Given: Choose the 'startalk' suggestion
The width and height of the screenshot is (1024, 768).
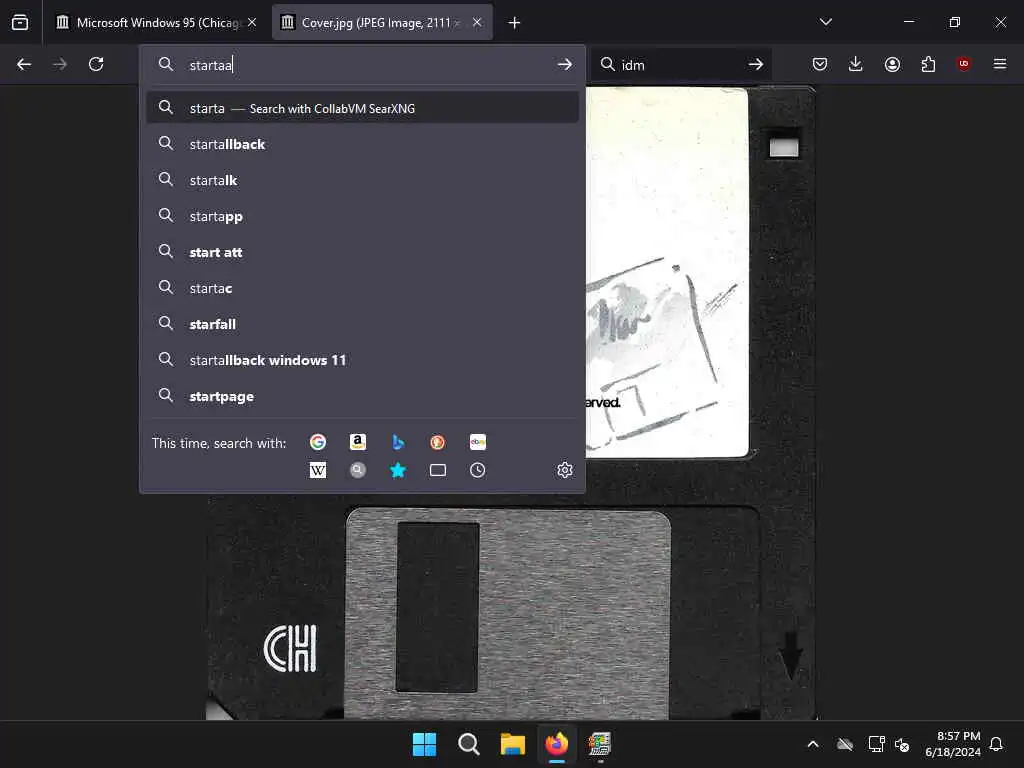Looking at the screenshot, I should (362, 180).
